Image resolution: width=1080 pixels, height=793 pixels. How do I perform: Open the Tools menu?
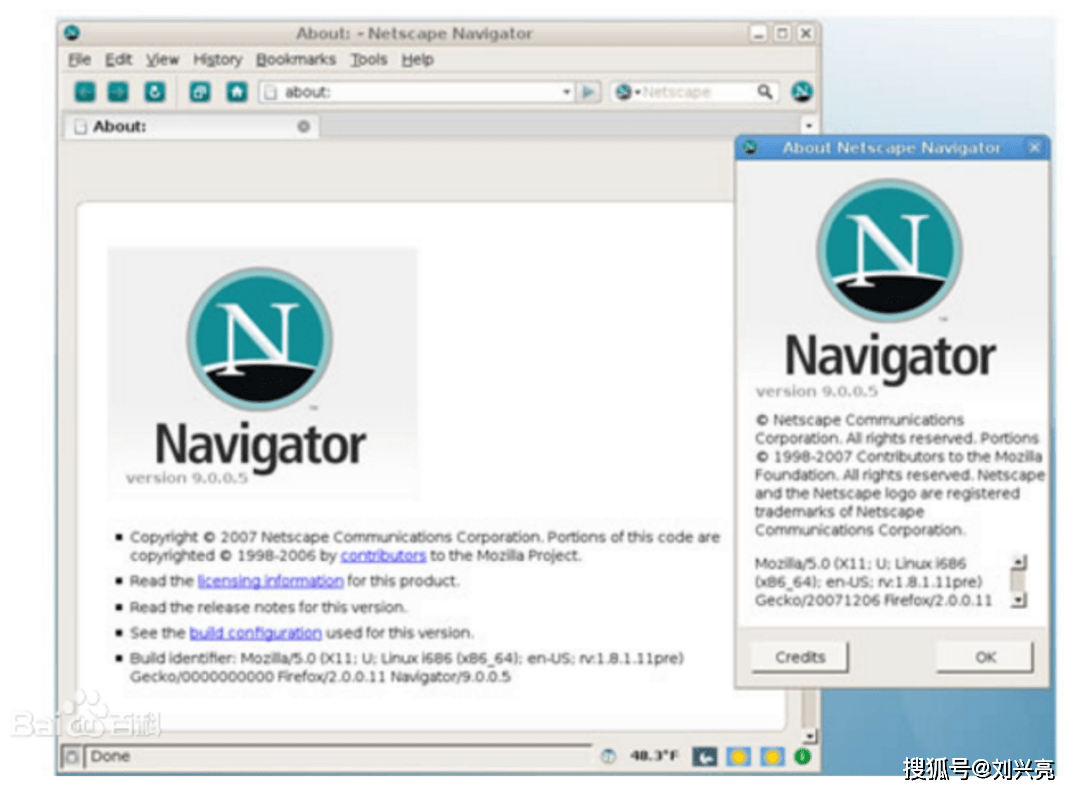point(369,59)
